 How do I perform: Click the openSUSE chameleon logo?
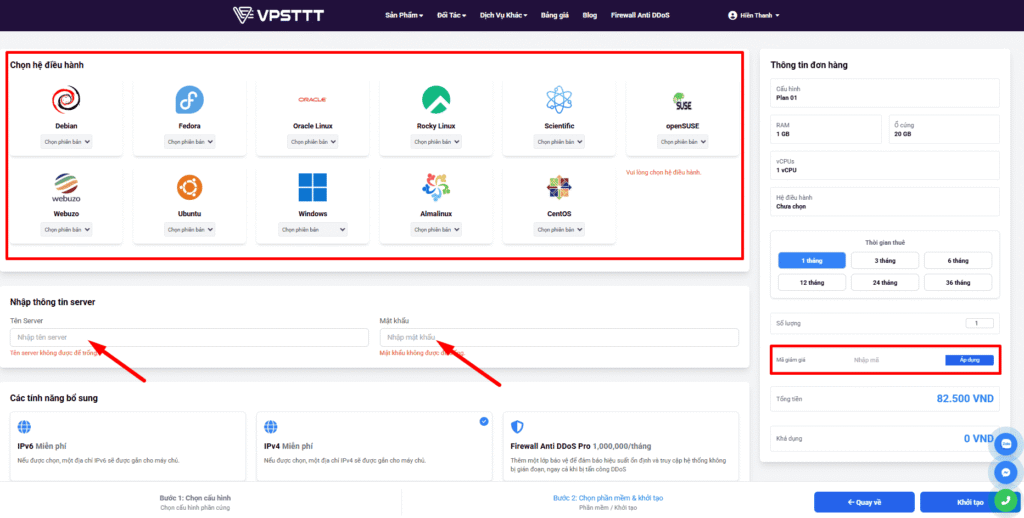tap(682, 101)
